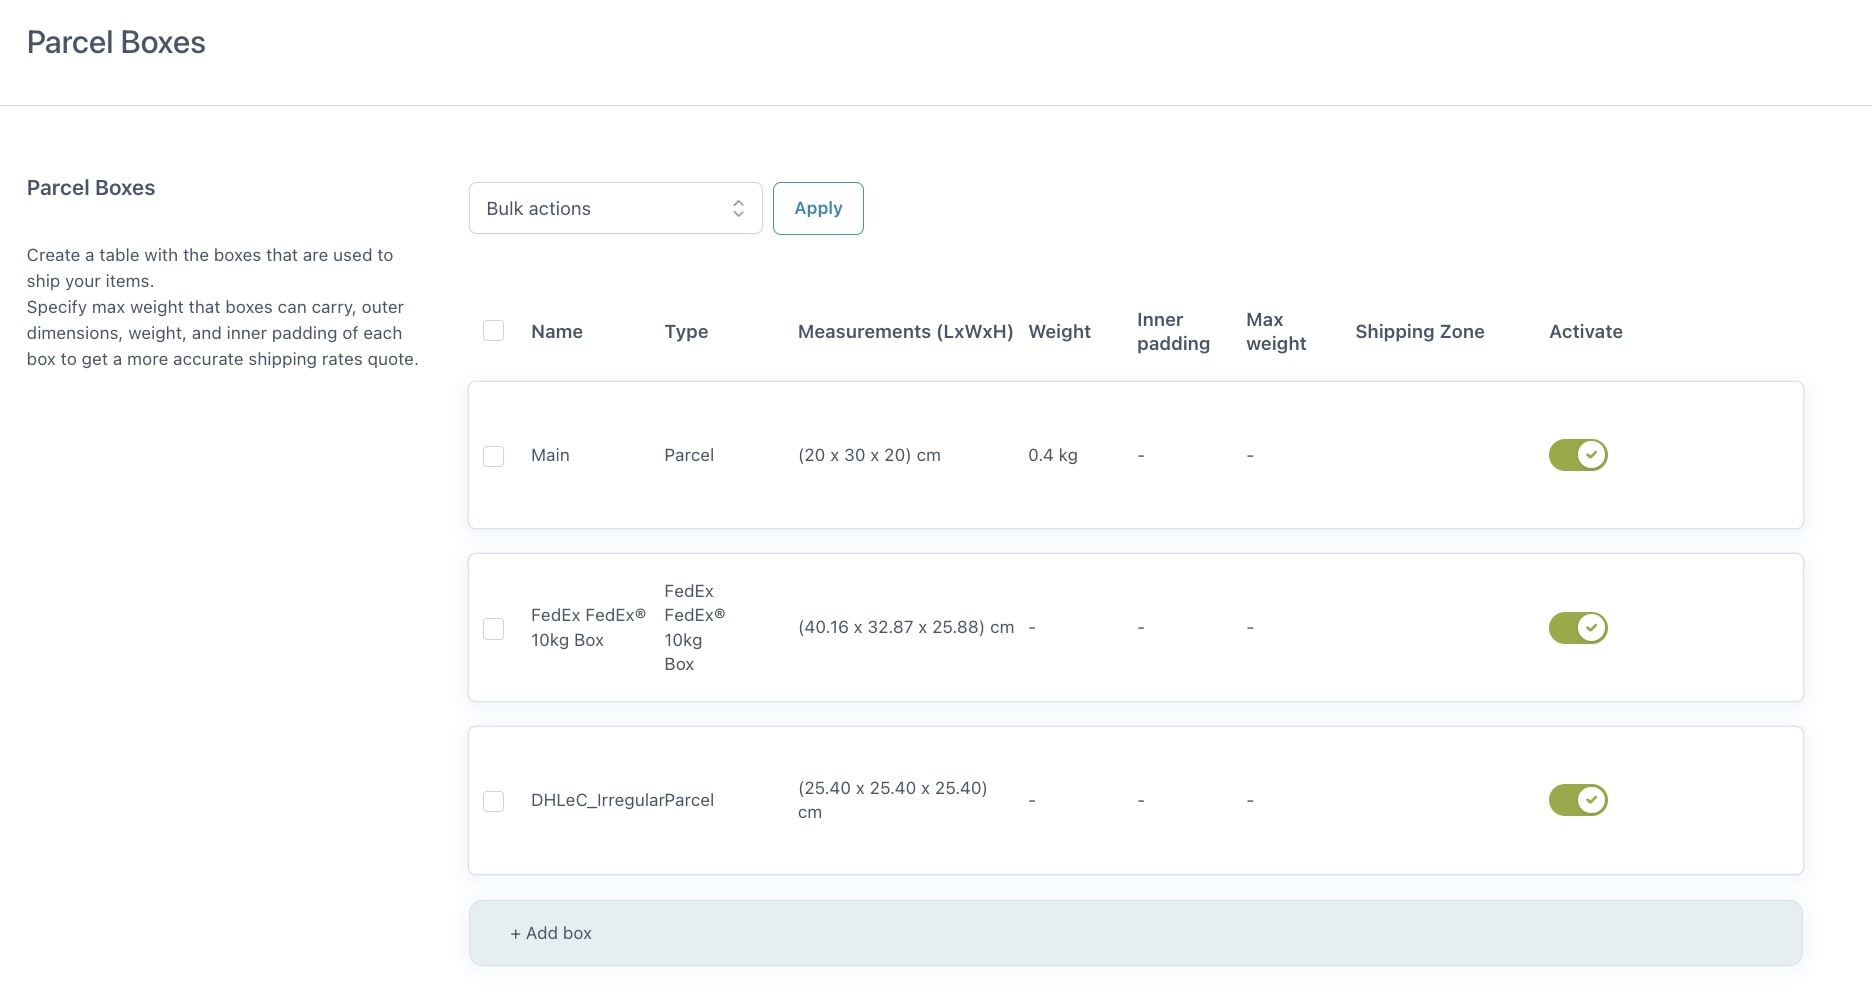Select the Main box checkbox

click(493, 456)
